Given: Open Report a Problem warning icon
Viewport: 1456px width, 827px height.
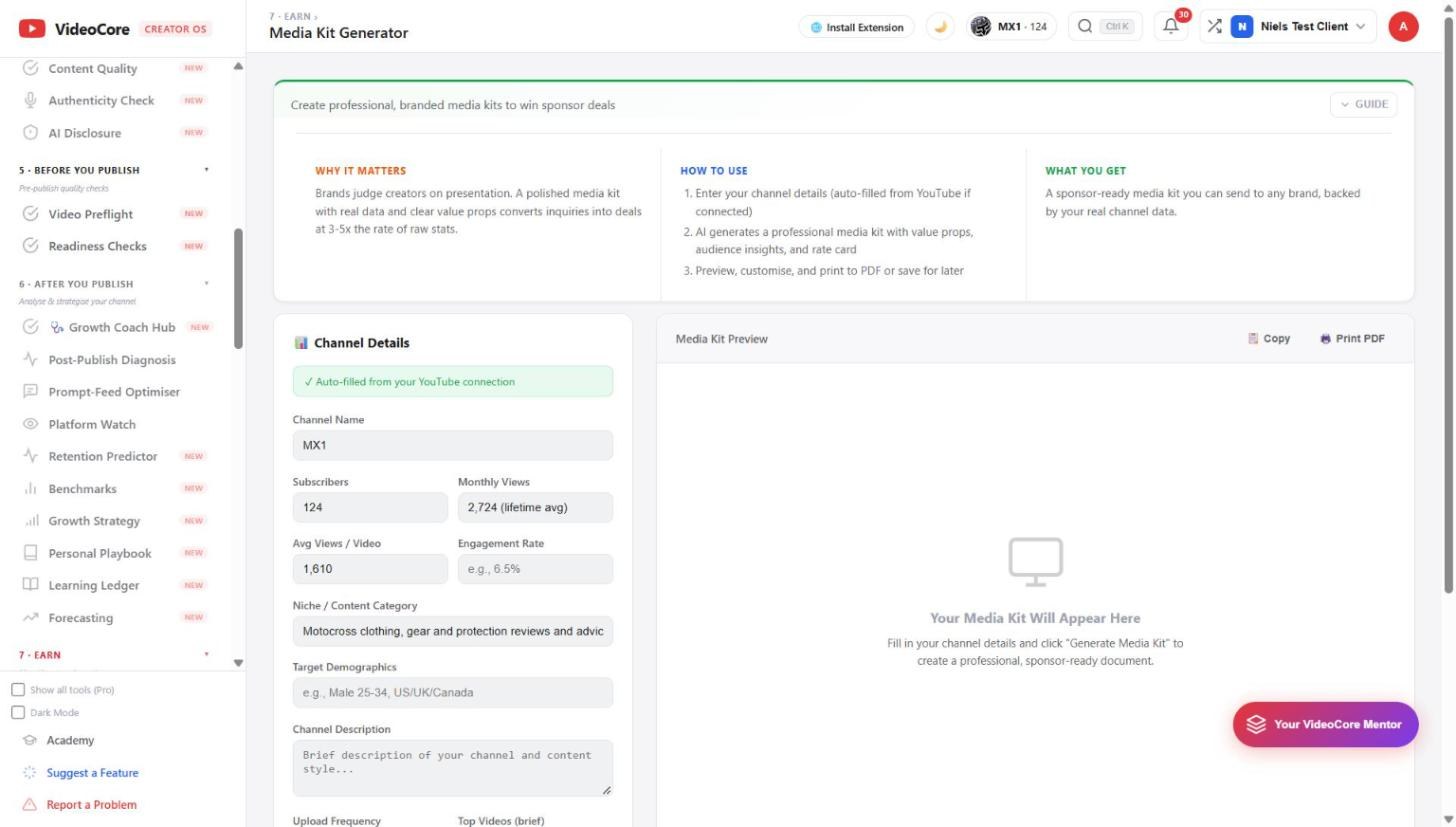Looking at the screenshot, I should click(30, 805).
